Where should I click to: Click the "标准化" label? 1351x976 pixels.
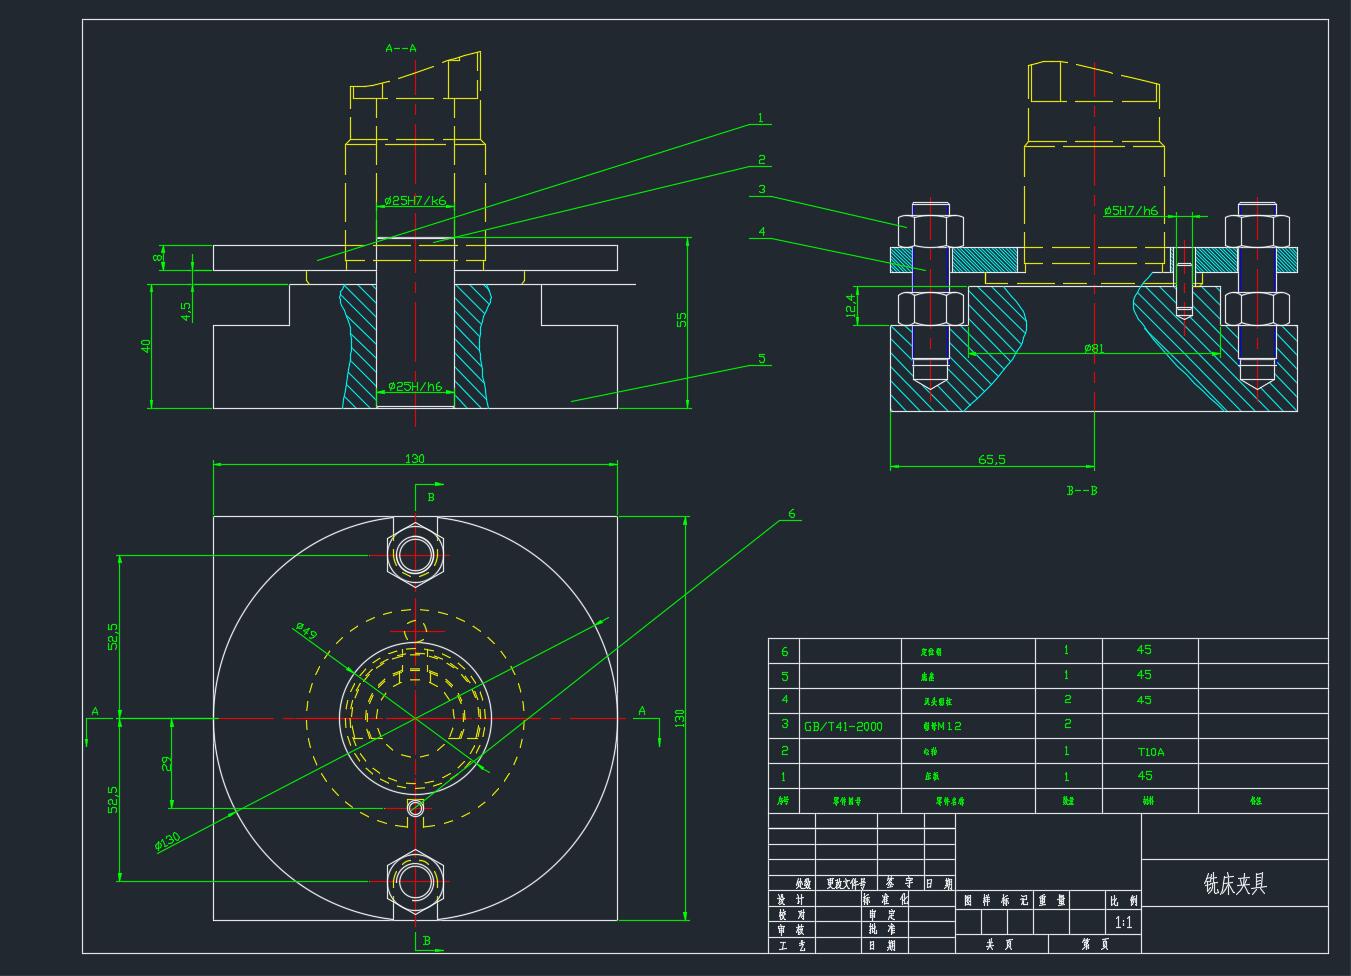click(x=886, y=900)
